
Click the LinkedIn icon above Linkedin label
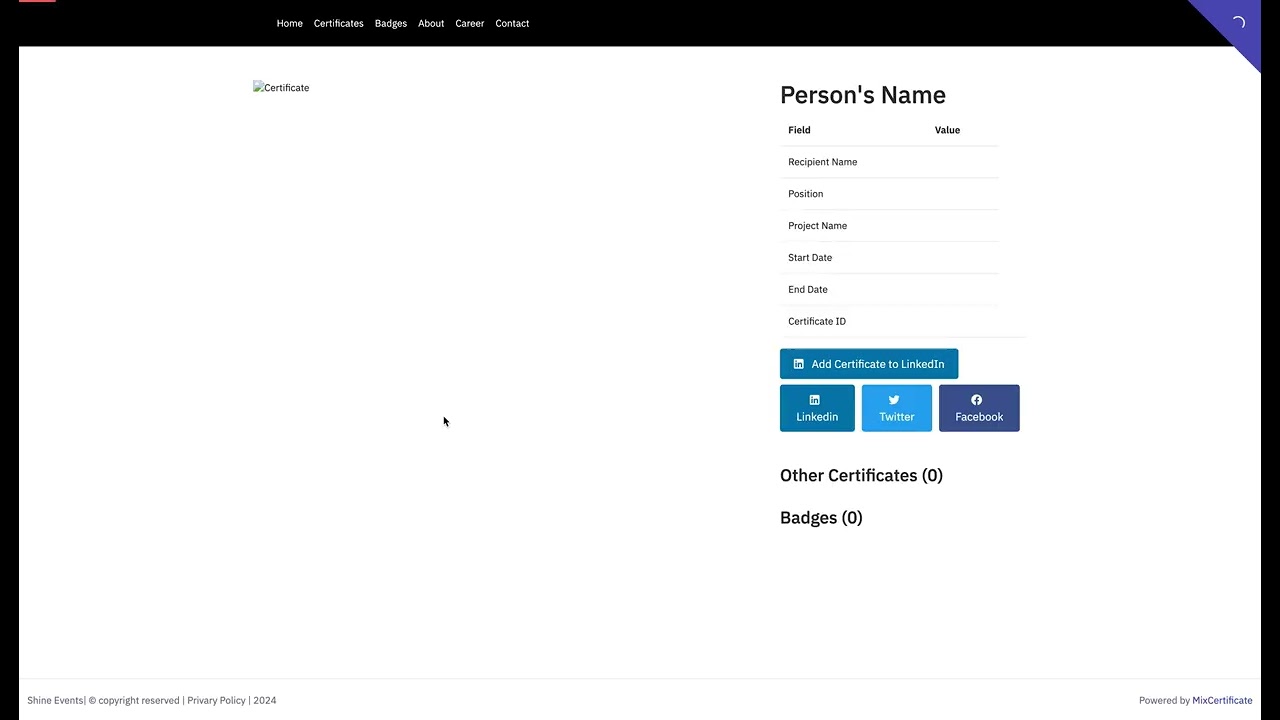[814, 400]
